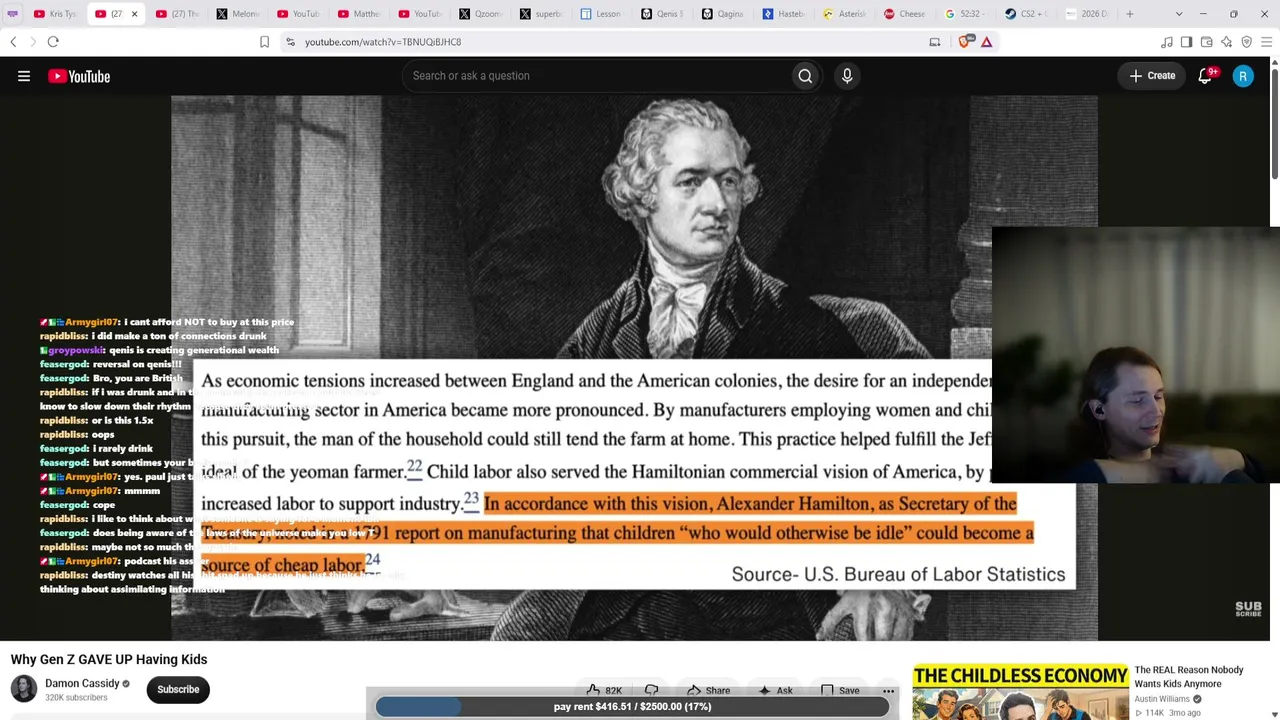Bookmark this page
This screenshot has height=720, width=1280.
[x=264, y=42]
